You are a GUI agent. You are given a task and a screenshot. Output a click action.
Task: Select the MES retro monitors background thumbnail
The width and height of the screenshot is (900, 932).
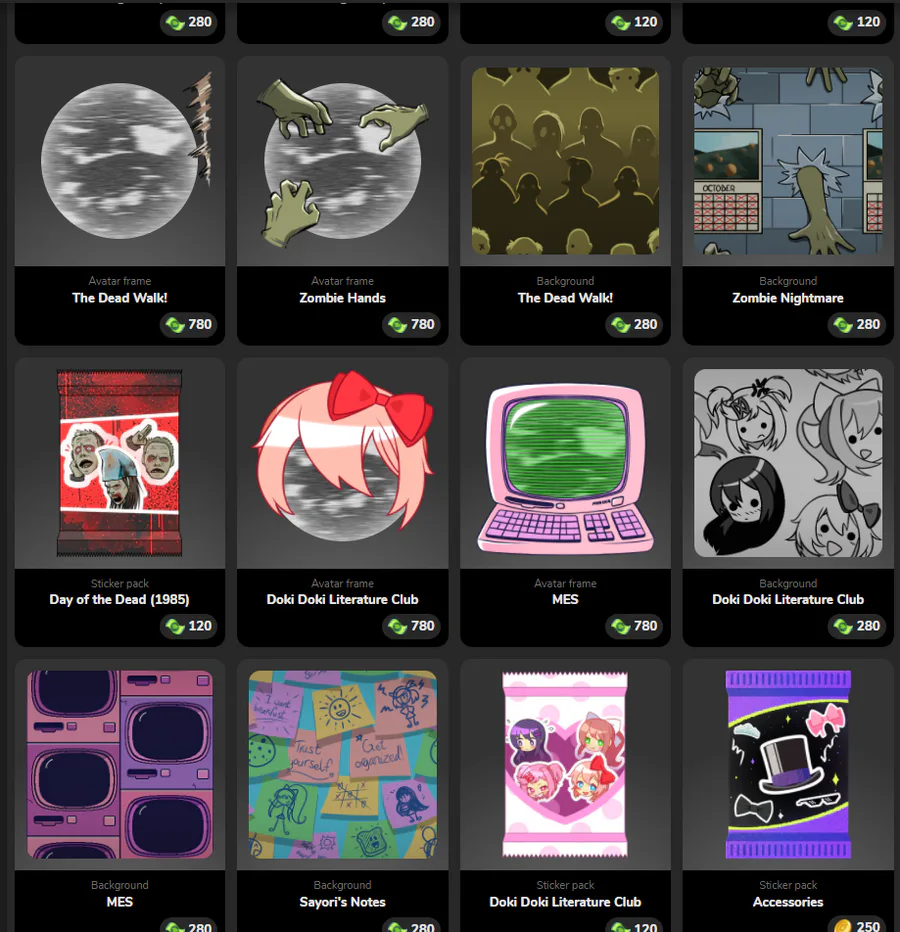point(119,764)
